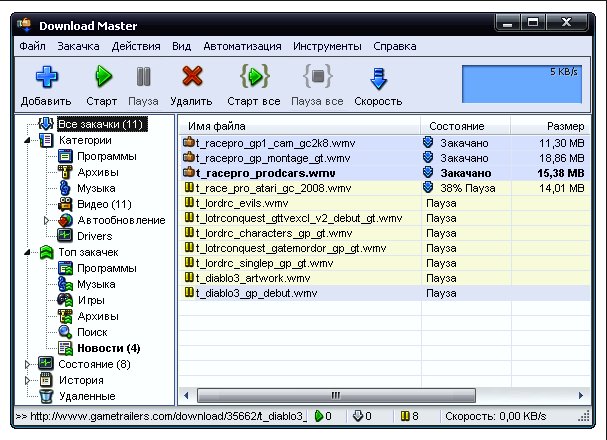The image size is (607, 440).
Task: Delete download using red Удалить cross
Action: [x=192, y=76]
